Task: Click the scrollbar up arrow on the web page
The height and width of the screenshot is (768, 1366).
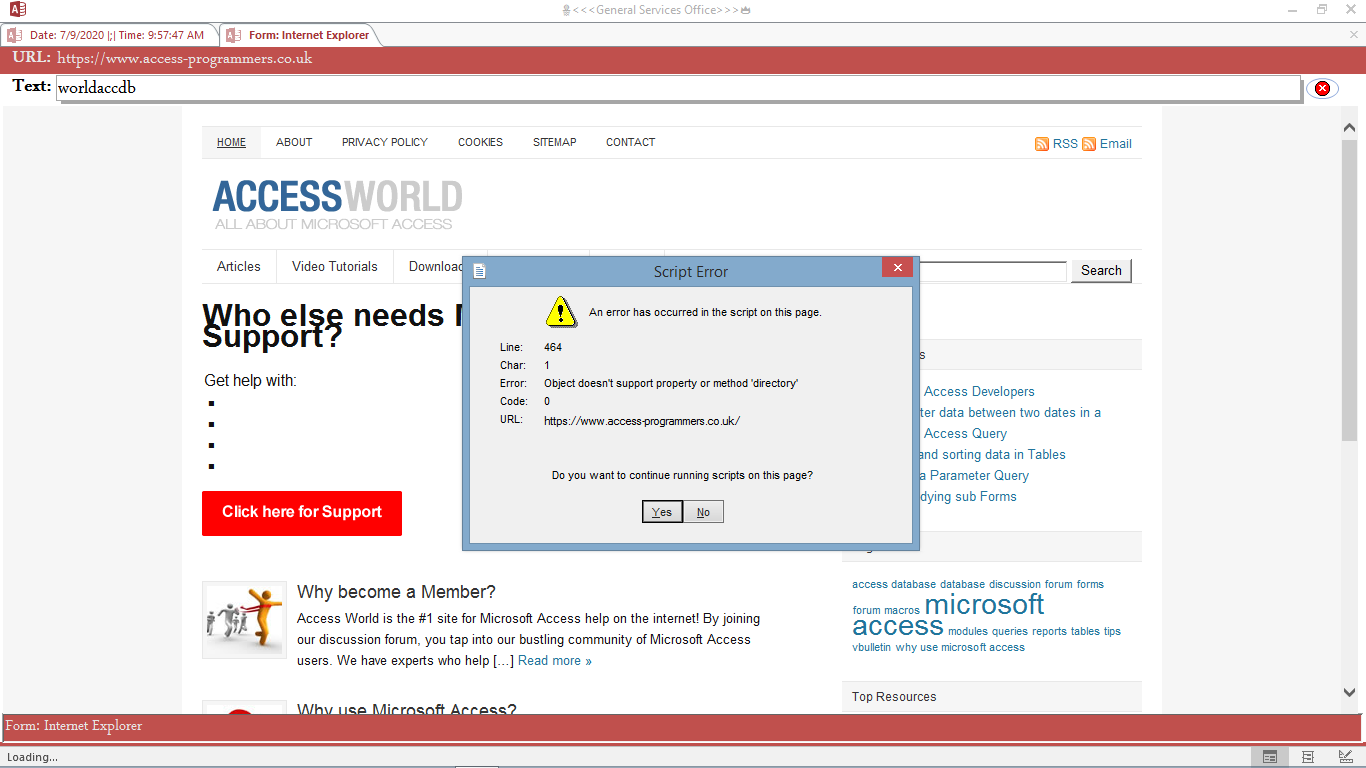Action: [x=1349, y=128]
